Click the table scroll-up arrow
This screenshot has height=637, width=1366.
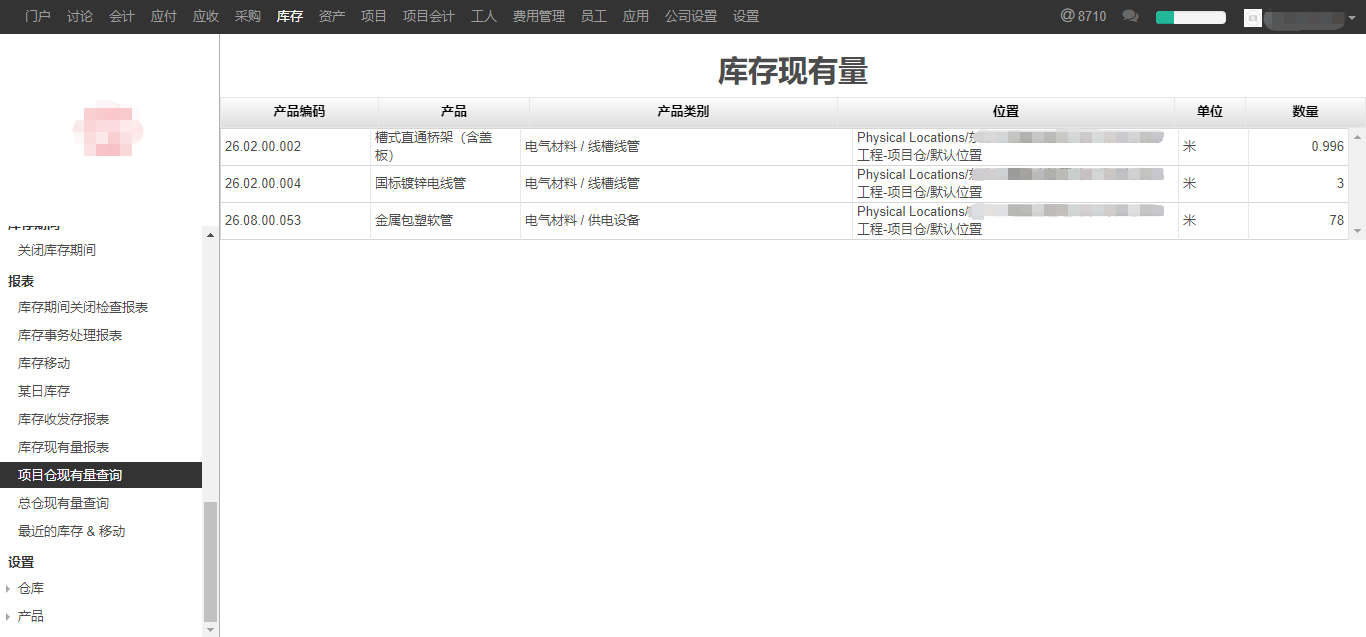pyautogui.click(x=1357, y=137)
